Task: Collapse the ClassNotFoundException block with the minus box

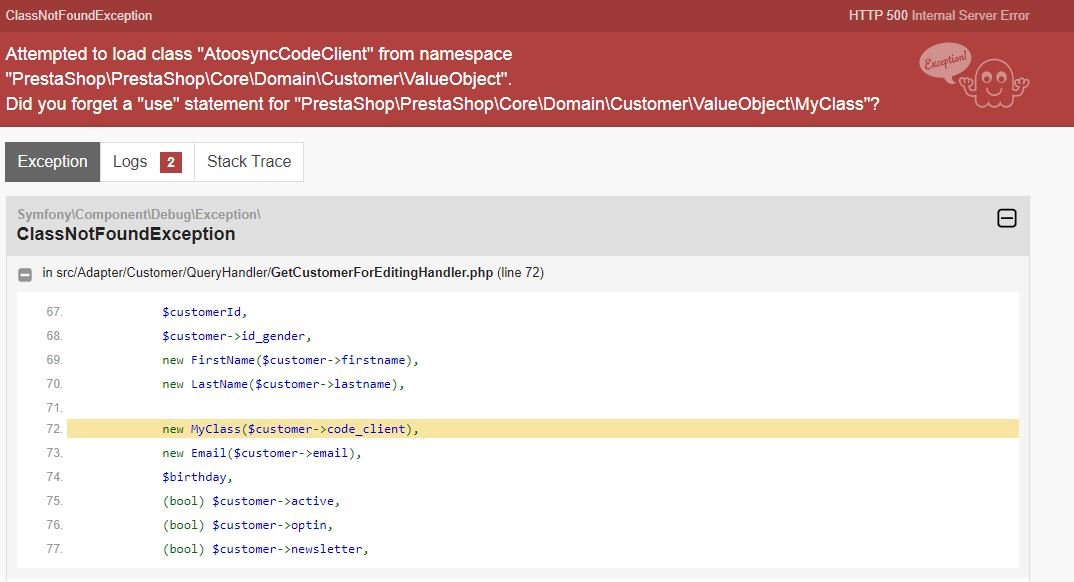Action: [1007, 218]
